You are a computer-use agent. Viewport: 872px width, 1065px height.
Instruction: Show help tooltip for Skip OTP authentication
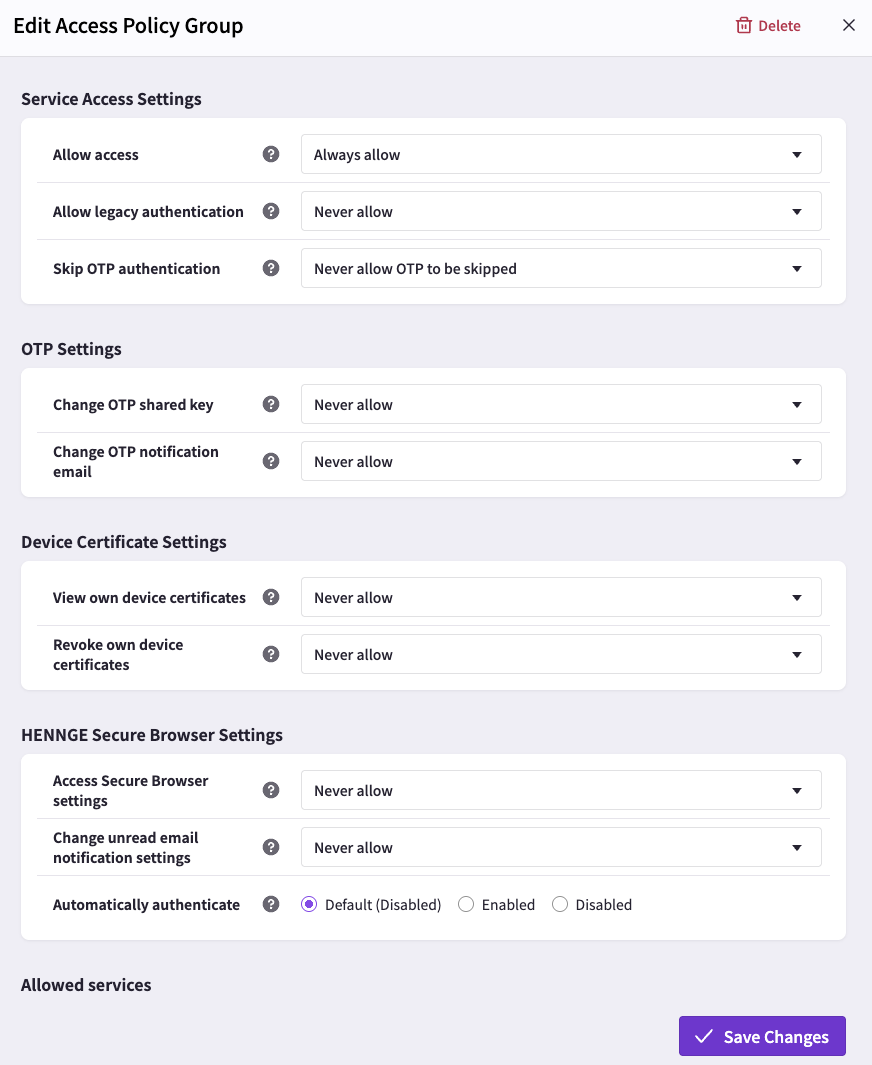(x=271, y=268)
